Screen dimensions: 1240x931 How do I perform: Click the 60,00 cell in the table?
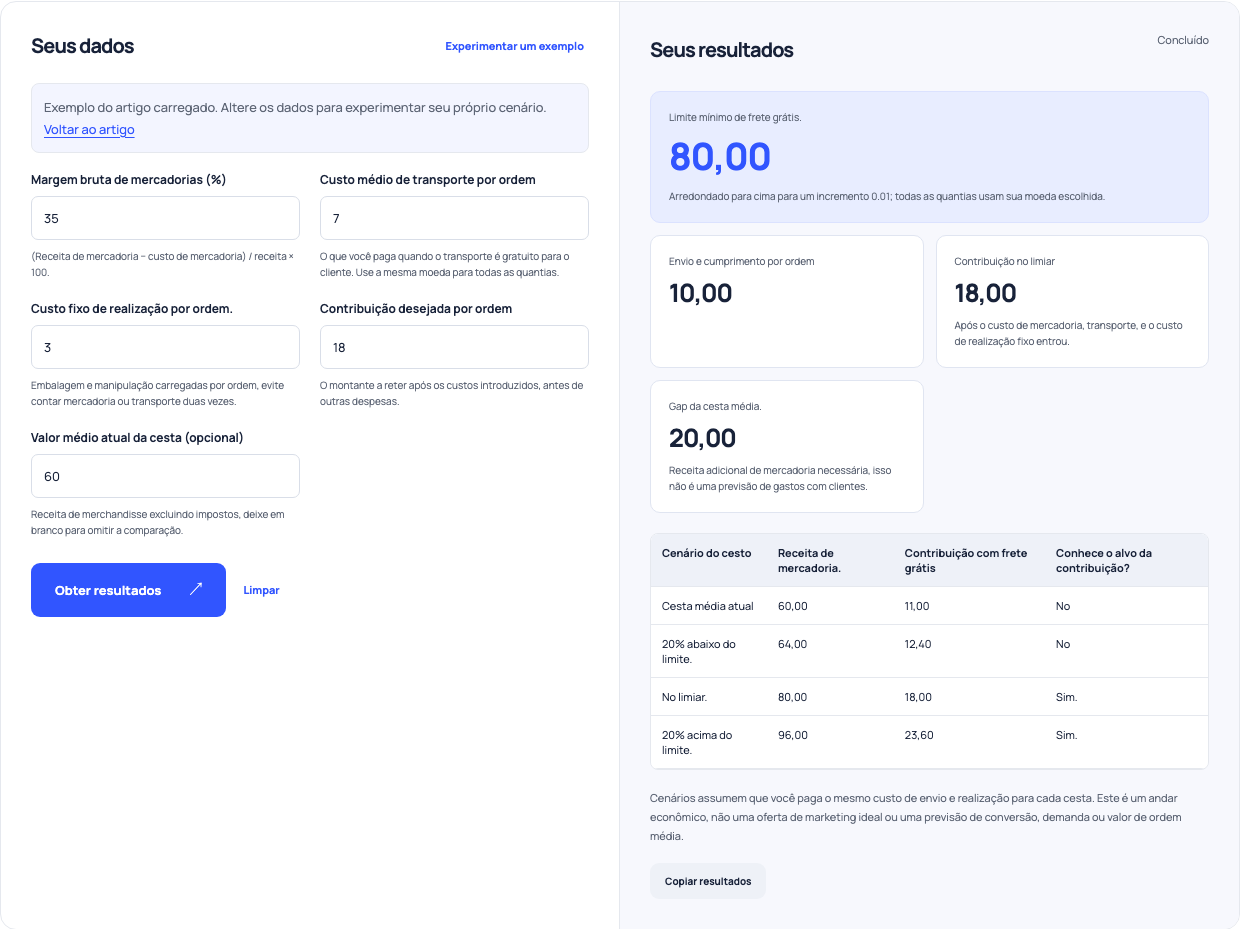(x=793, y=606)
